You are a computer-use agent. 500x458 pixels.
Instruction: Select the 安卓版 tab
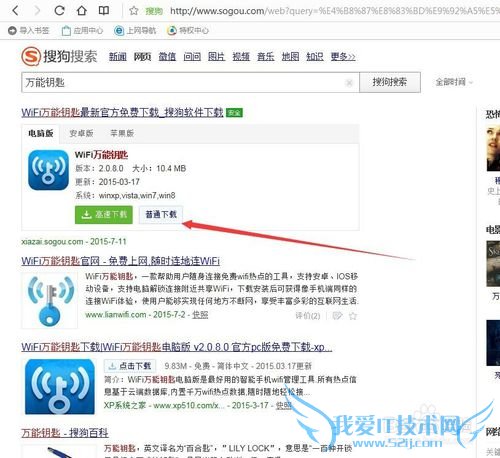81,133
